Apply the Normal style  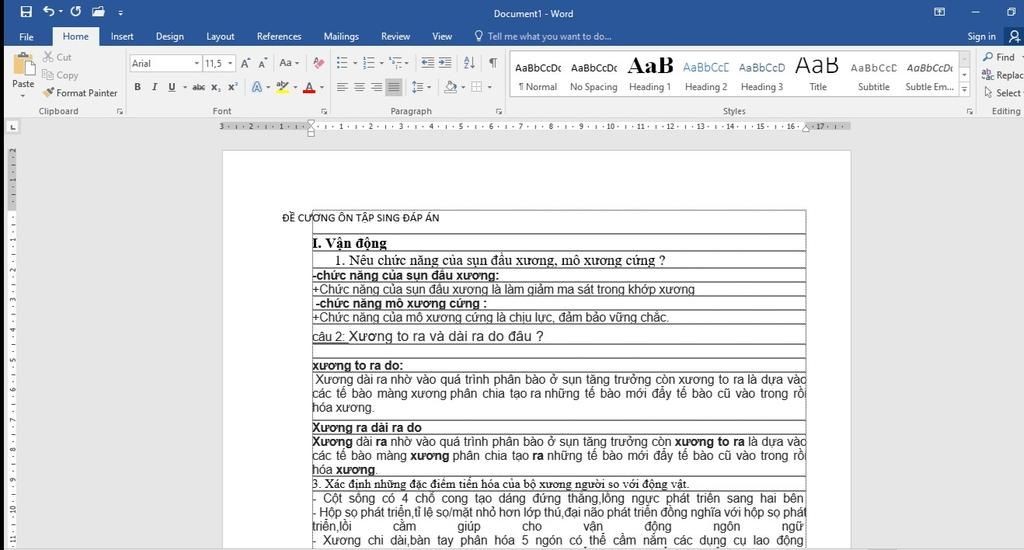(537, 74)
